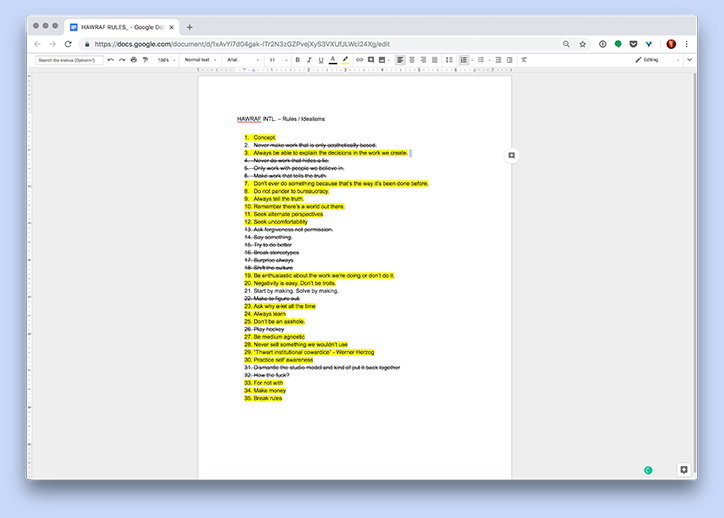The image size is (724, 518).
Task: Toggle Italic formatting
Action: pos(309,60)
